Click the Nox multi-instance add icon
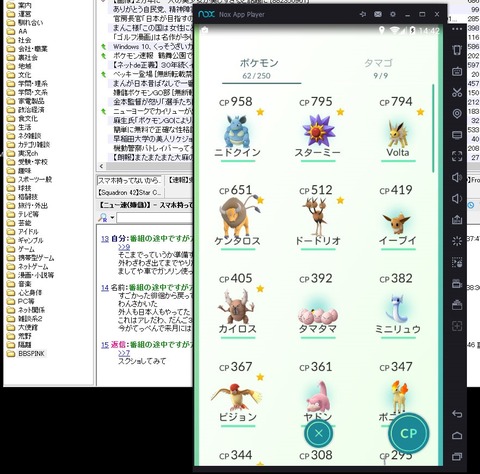480x474 pixels. click(457, 326)
